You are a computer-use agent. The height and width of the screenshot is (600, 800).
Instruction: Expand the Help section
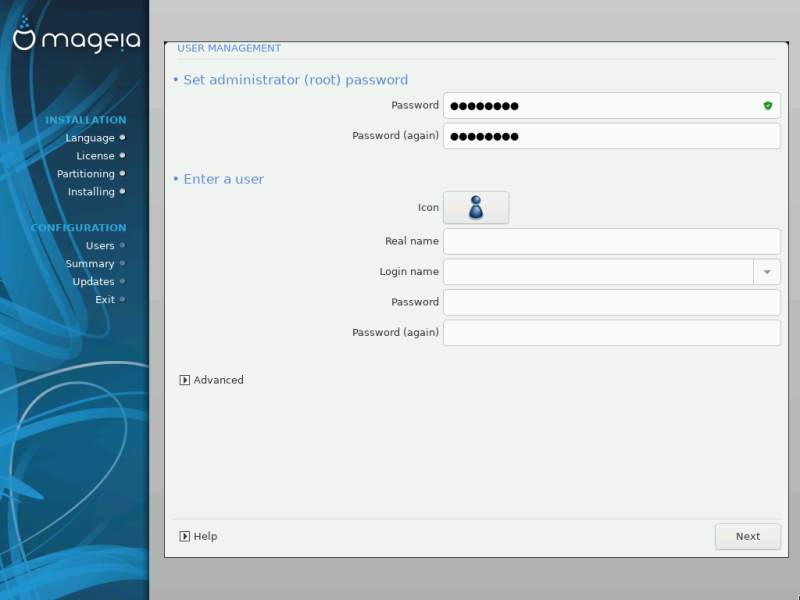(x=198, y=536)
